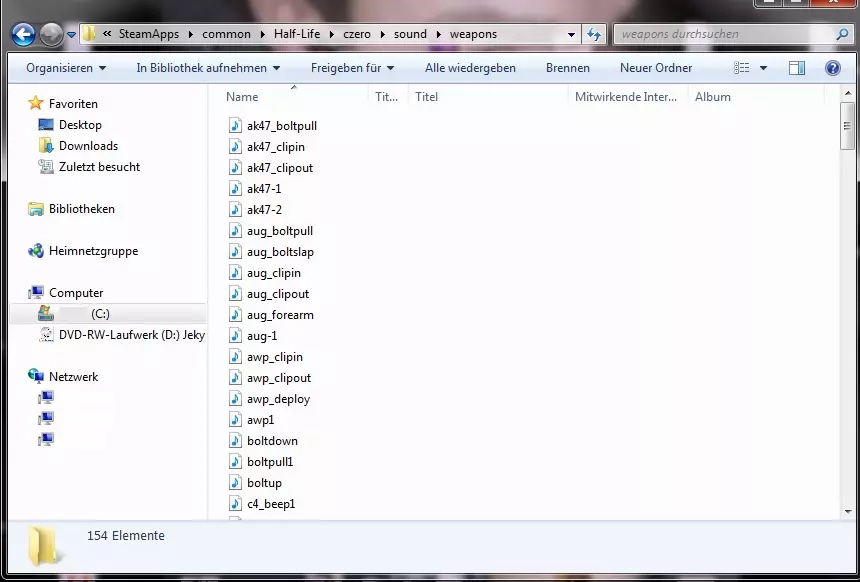Open Downloads in the navigation pane
This screenshot has width=860, height=582.
point(88,146)
